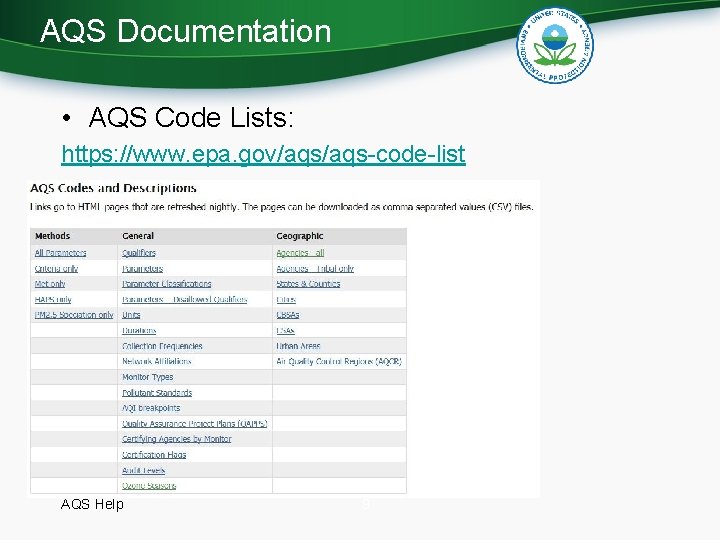This screenshot has width=720, height=540.
Task: Open the Audit Levels link
Action: pyautogui.click(x=144, y=470)
